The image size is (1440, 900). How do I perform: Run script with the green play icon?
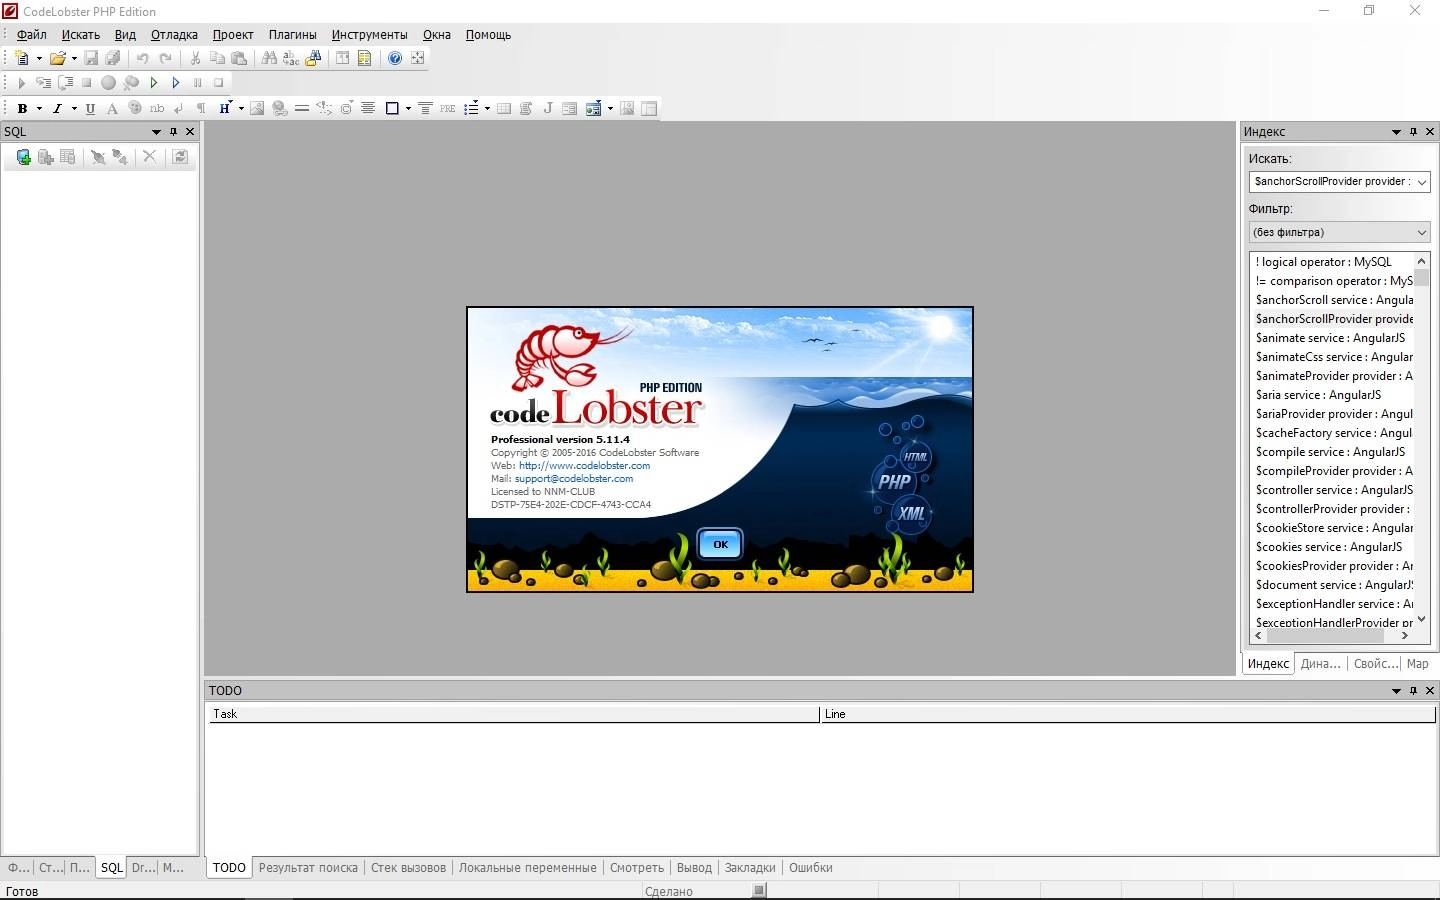pyautogui.click(x=153, y=83)
